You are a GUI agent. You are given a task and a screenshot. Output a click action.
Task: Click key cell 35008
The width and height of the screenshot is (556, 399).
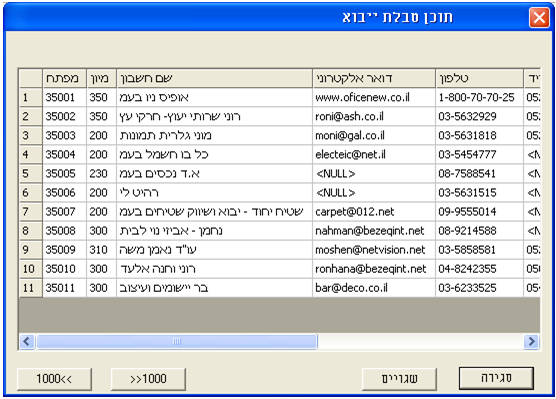click(x=65, y=231)
